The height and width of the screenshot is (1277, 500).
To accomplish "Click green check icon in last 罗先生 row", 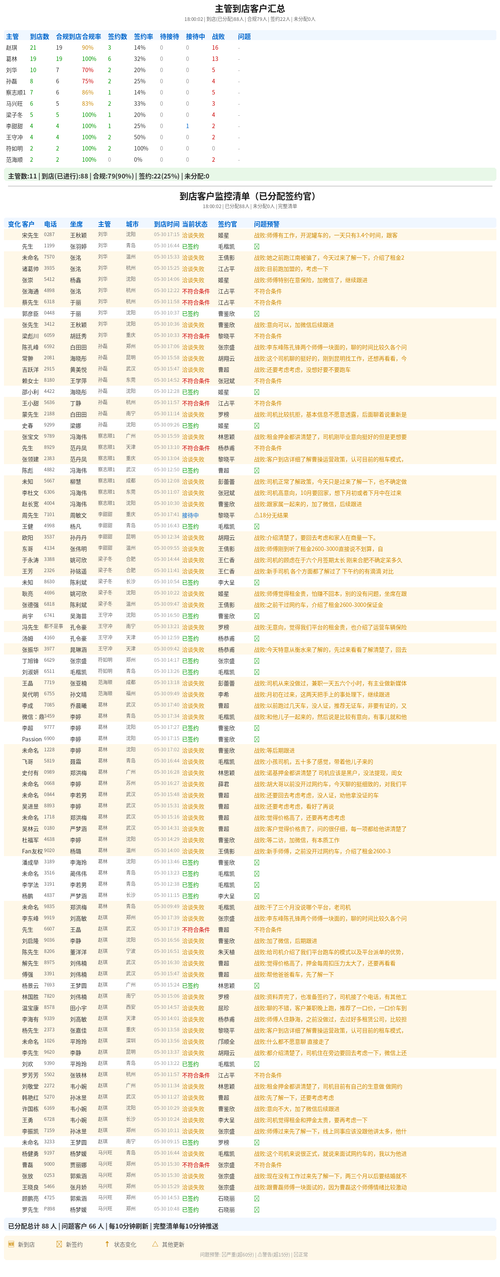I will coord(256,1209).
